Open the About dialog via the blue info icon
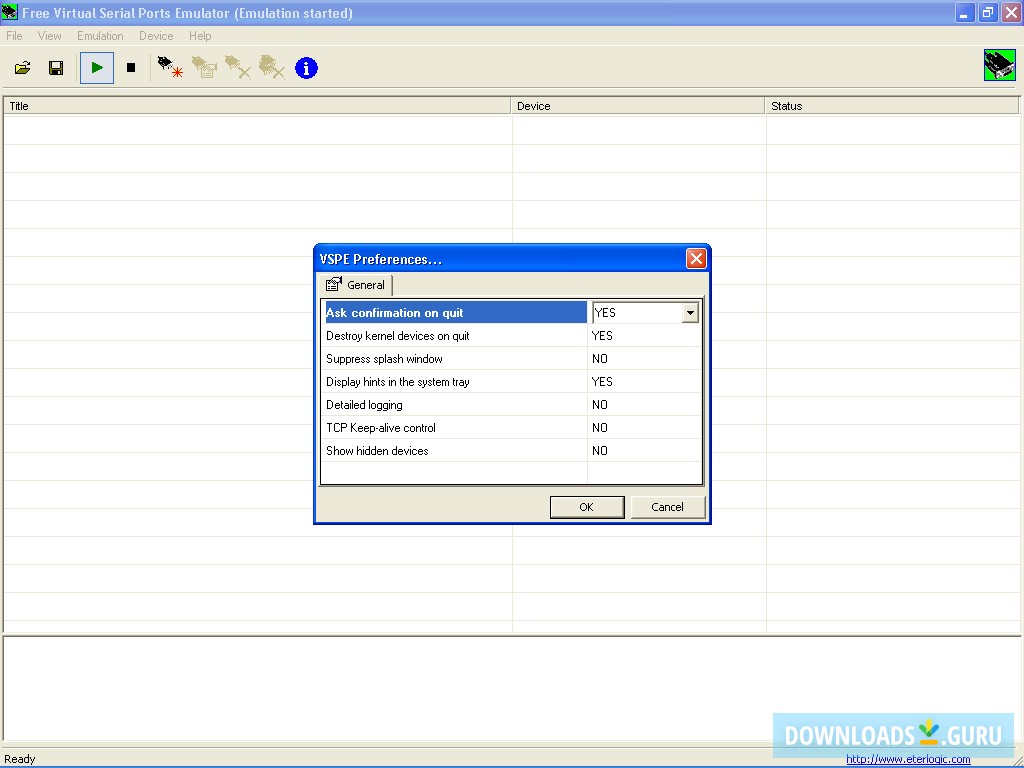This screenshot has height=768, width=1024. click(x=306, y=67)
